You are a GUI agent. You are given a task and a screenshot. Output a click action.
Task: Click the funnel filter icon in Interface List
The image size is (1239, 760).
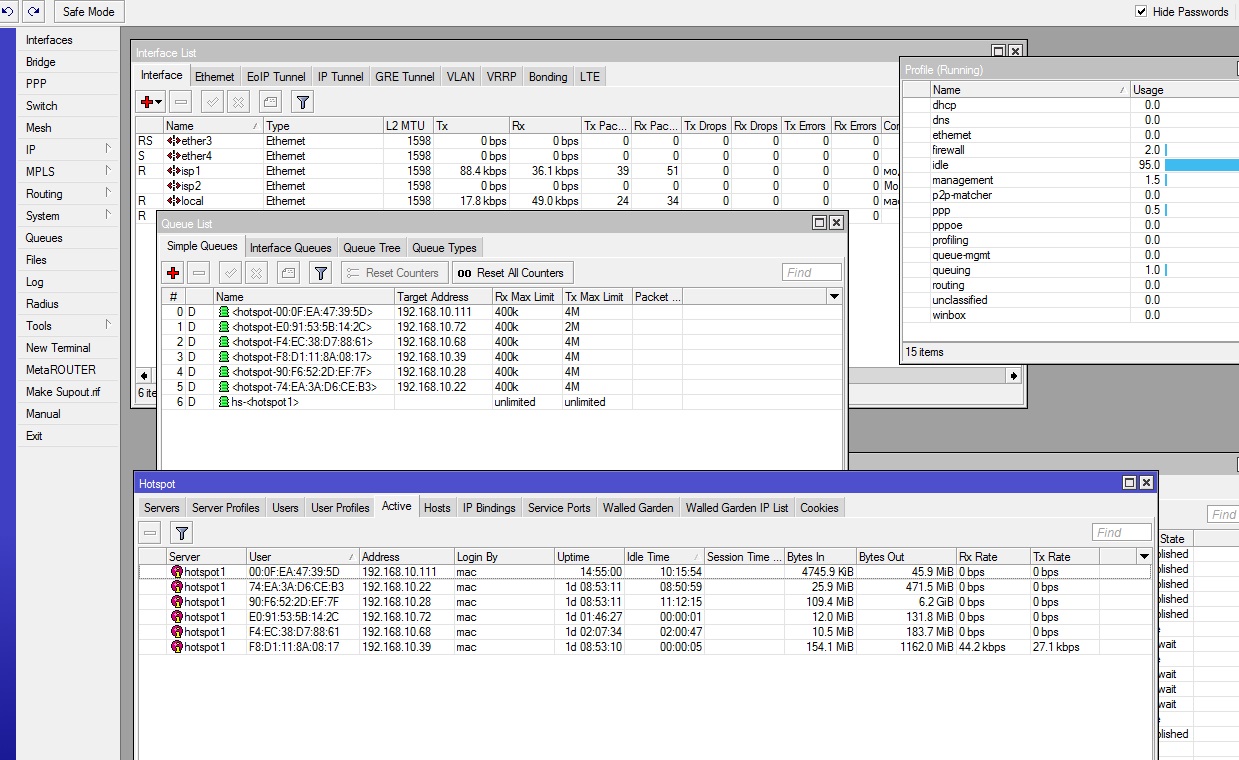[x=303, y=102]
